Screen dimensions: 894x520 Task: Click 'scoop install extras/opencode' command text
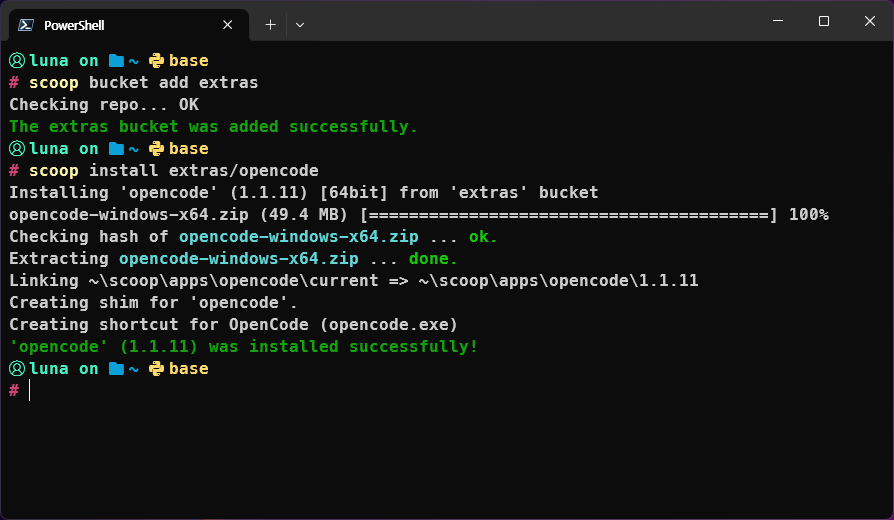(x=174, y=170)
